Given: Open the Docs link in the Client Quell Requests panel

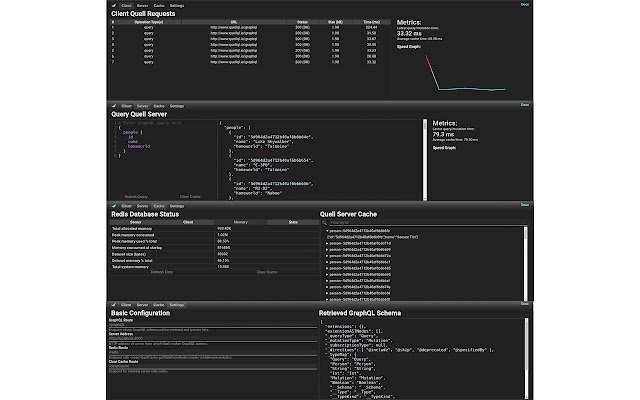Looking at the screenshot, I should (x=525, y=4).
